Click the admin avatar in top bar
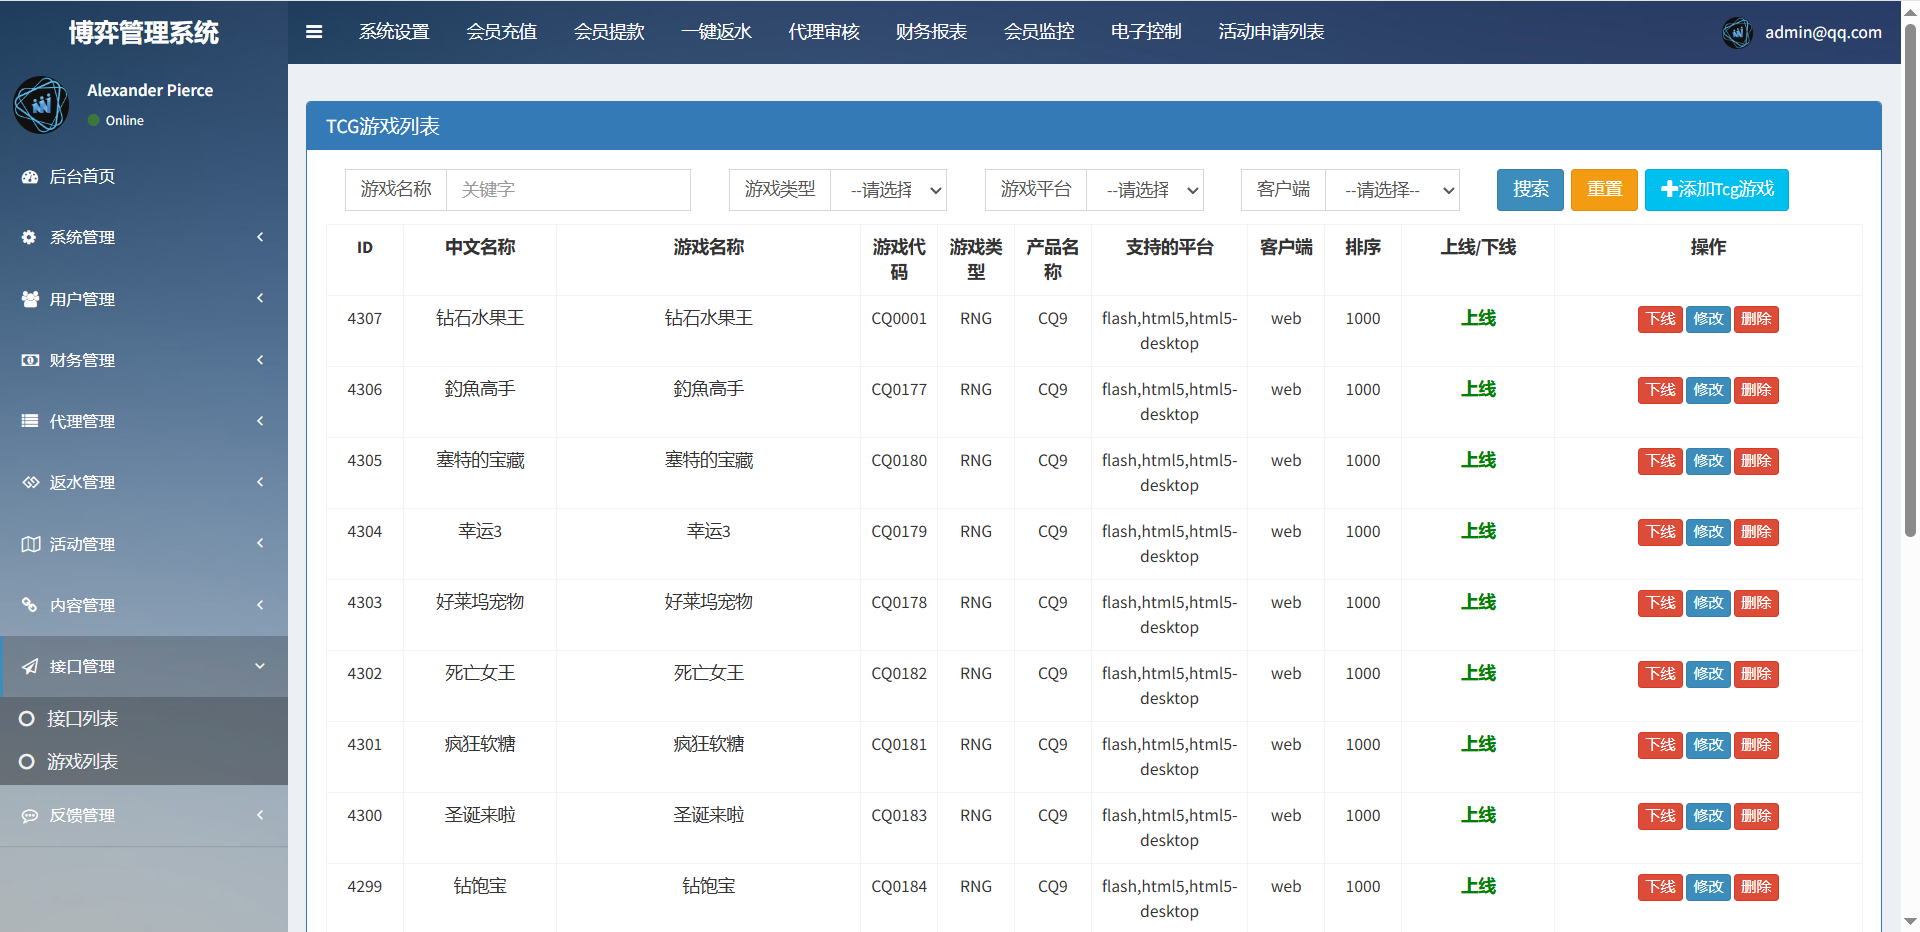 click(1737, 33)
